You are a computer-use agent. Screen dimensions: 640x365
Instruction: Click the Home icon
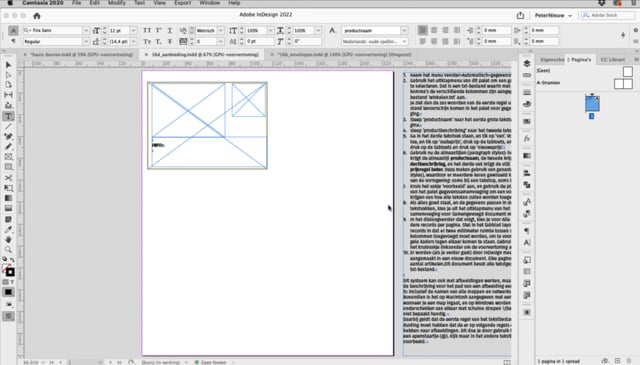(37, 16)
